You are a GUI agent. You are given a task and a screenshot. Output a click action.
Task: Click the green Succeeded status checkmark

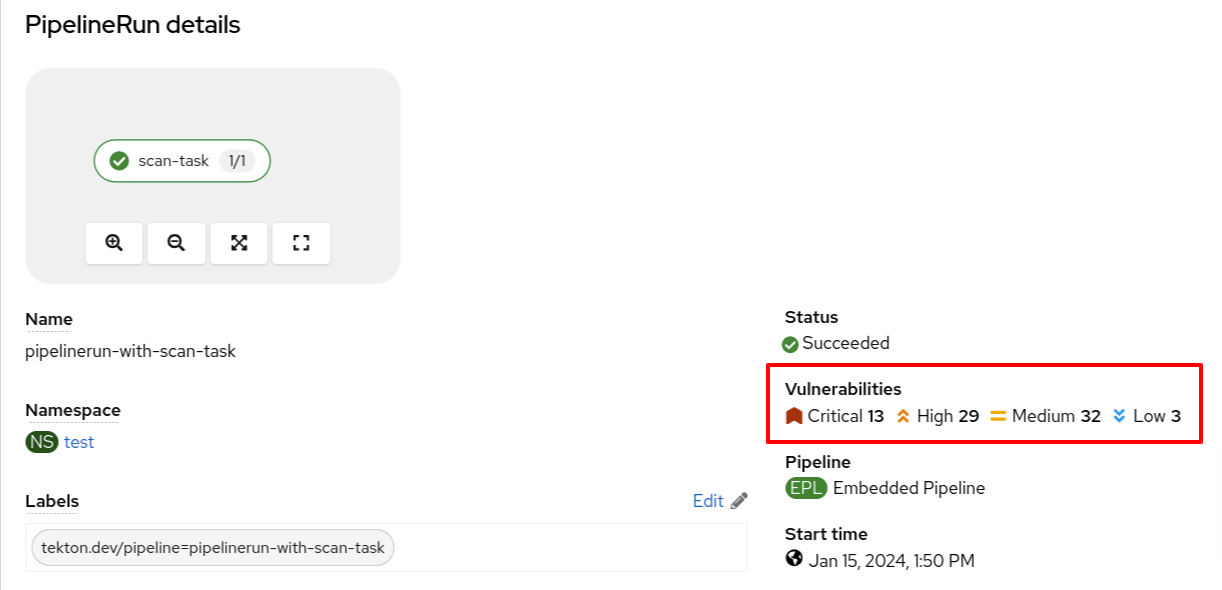(791, 344)
